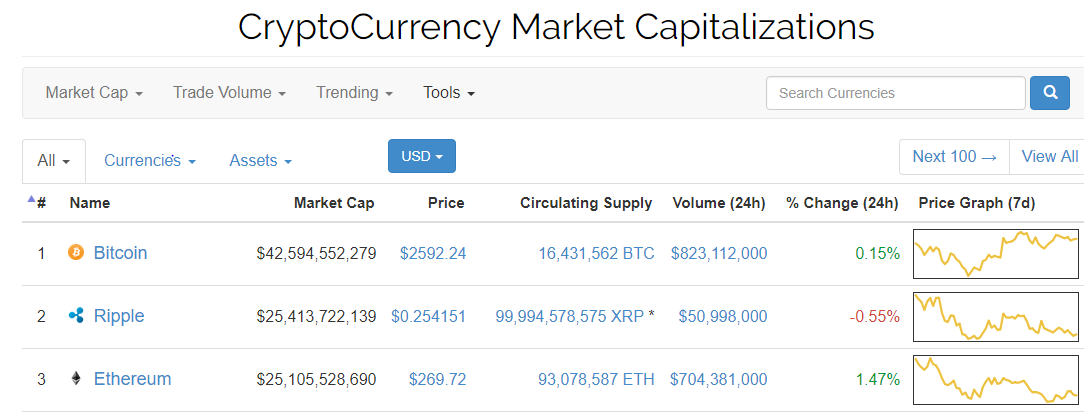Click the blue magnifier search button
Viewport: 1084px width, 415px height.
[x=1050, y=93]
